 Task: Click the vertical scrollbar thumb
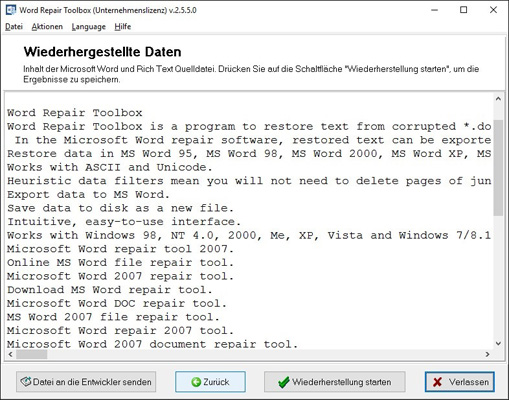click(x=498, y=168)
